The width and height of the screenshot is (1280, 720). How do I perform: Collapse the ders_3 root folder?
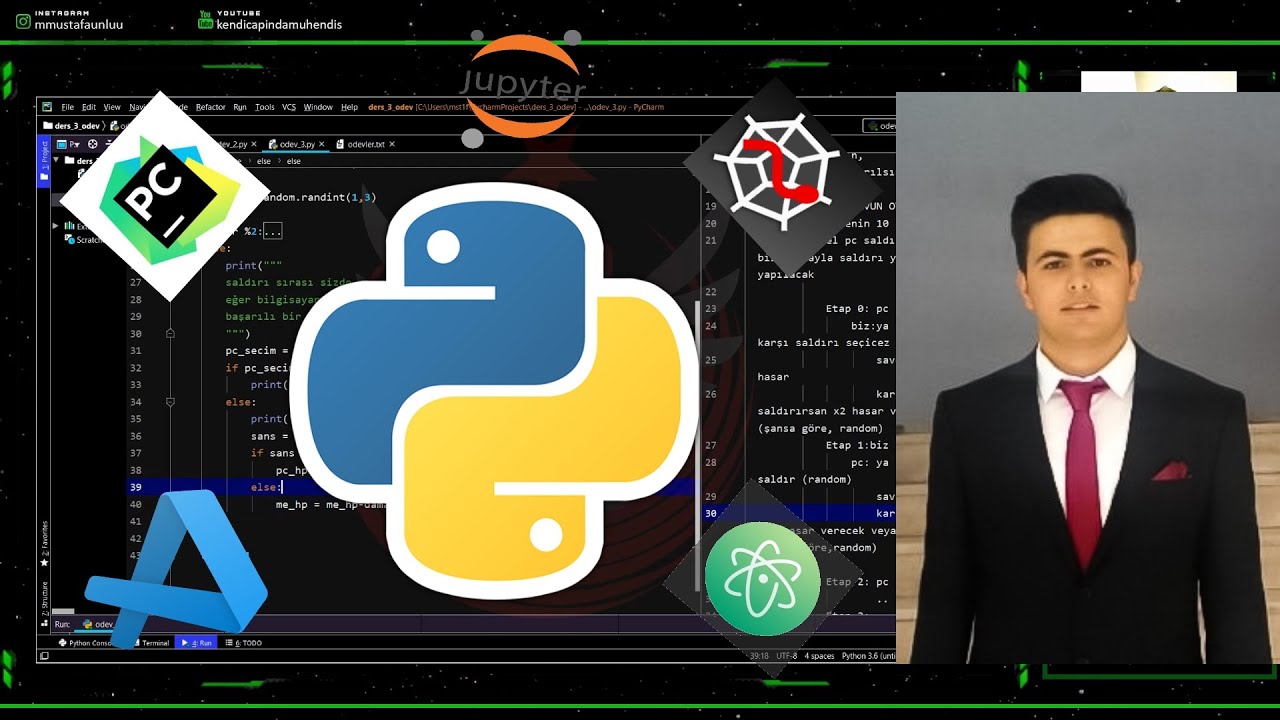57,160
